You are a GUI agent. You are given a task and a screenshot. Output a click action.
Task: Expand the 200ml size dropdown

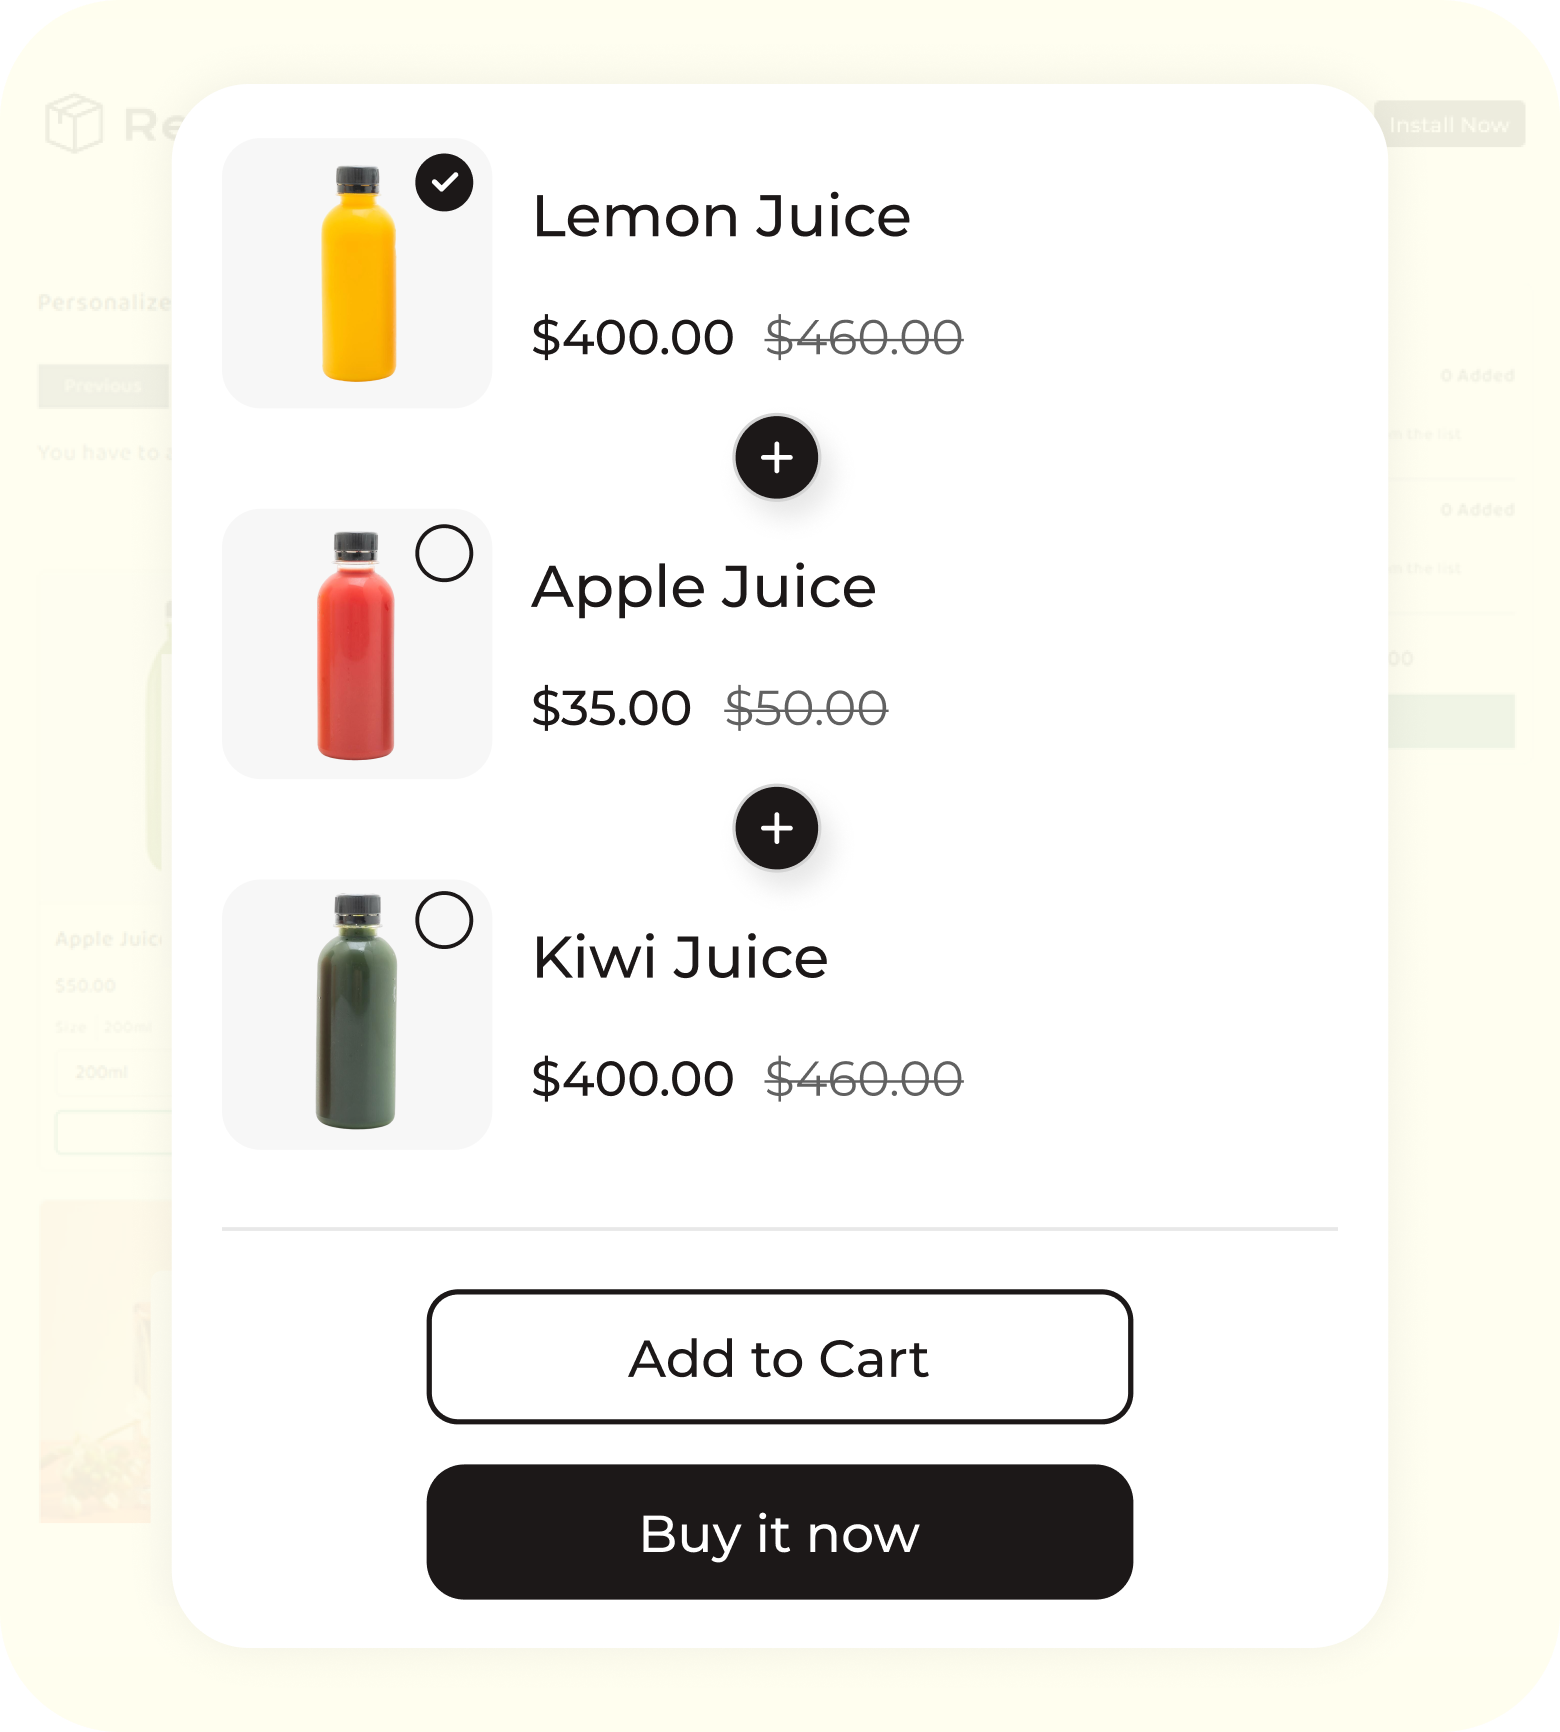point(112,1072)
